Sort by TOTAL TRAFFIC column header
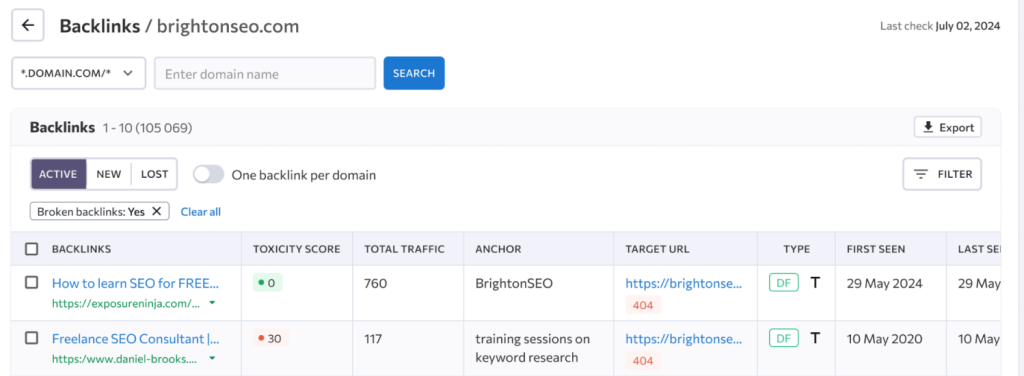 coord(404,249)
